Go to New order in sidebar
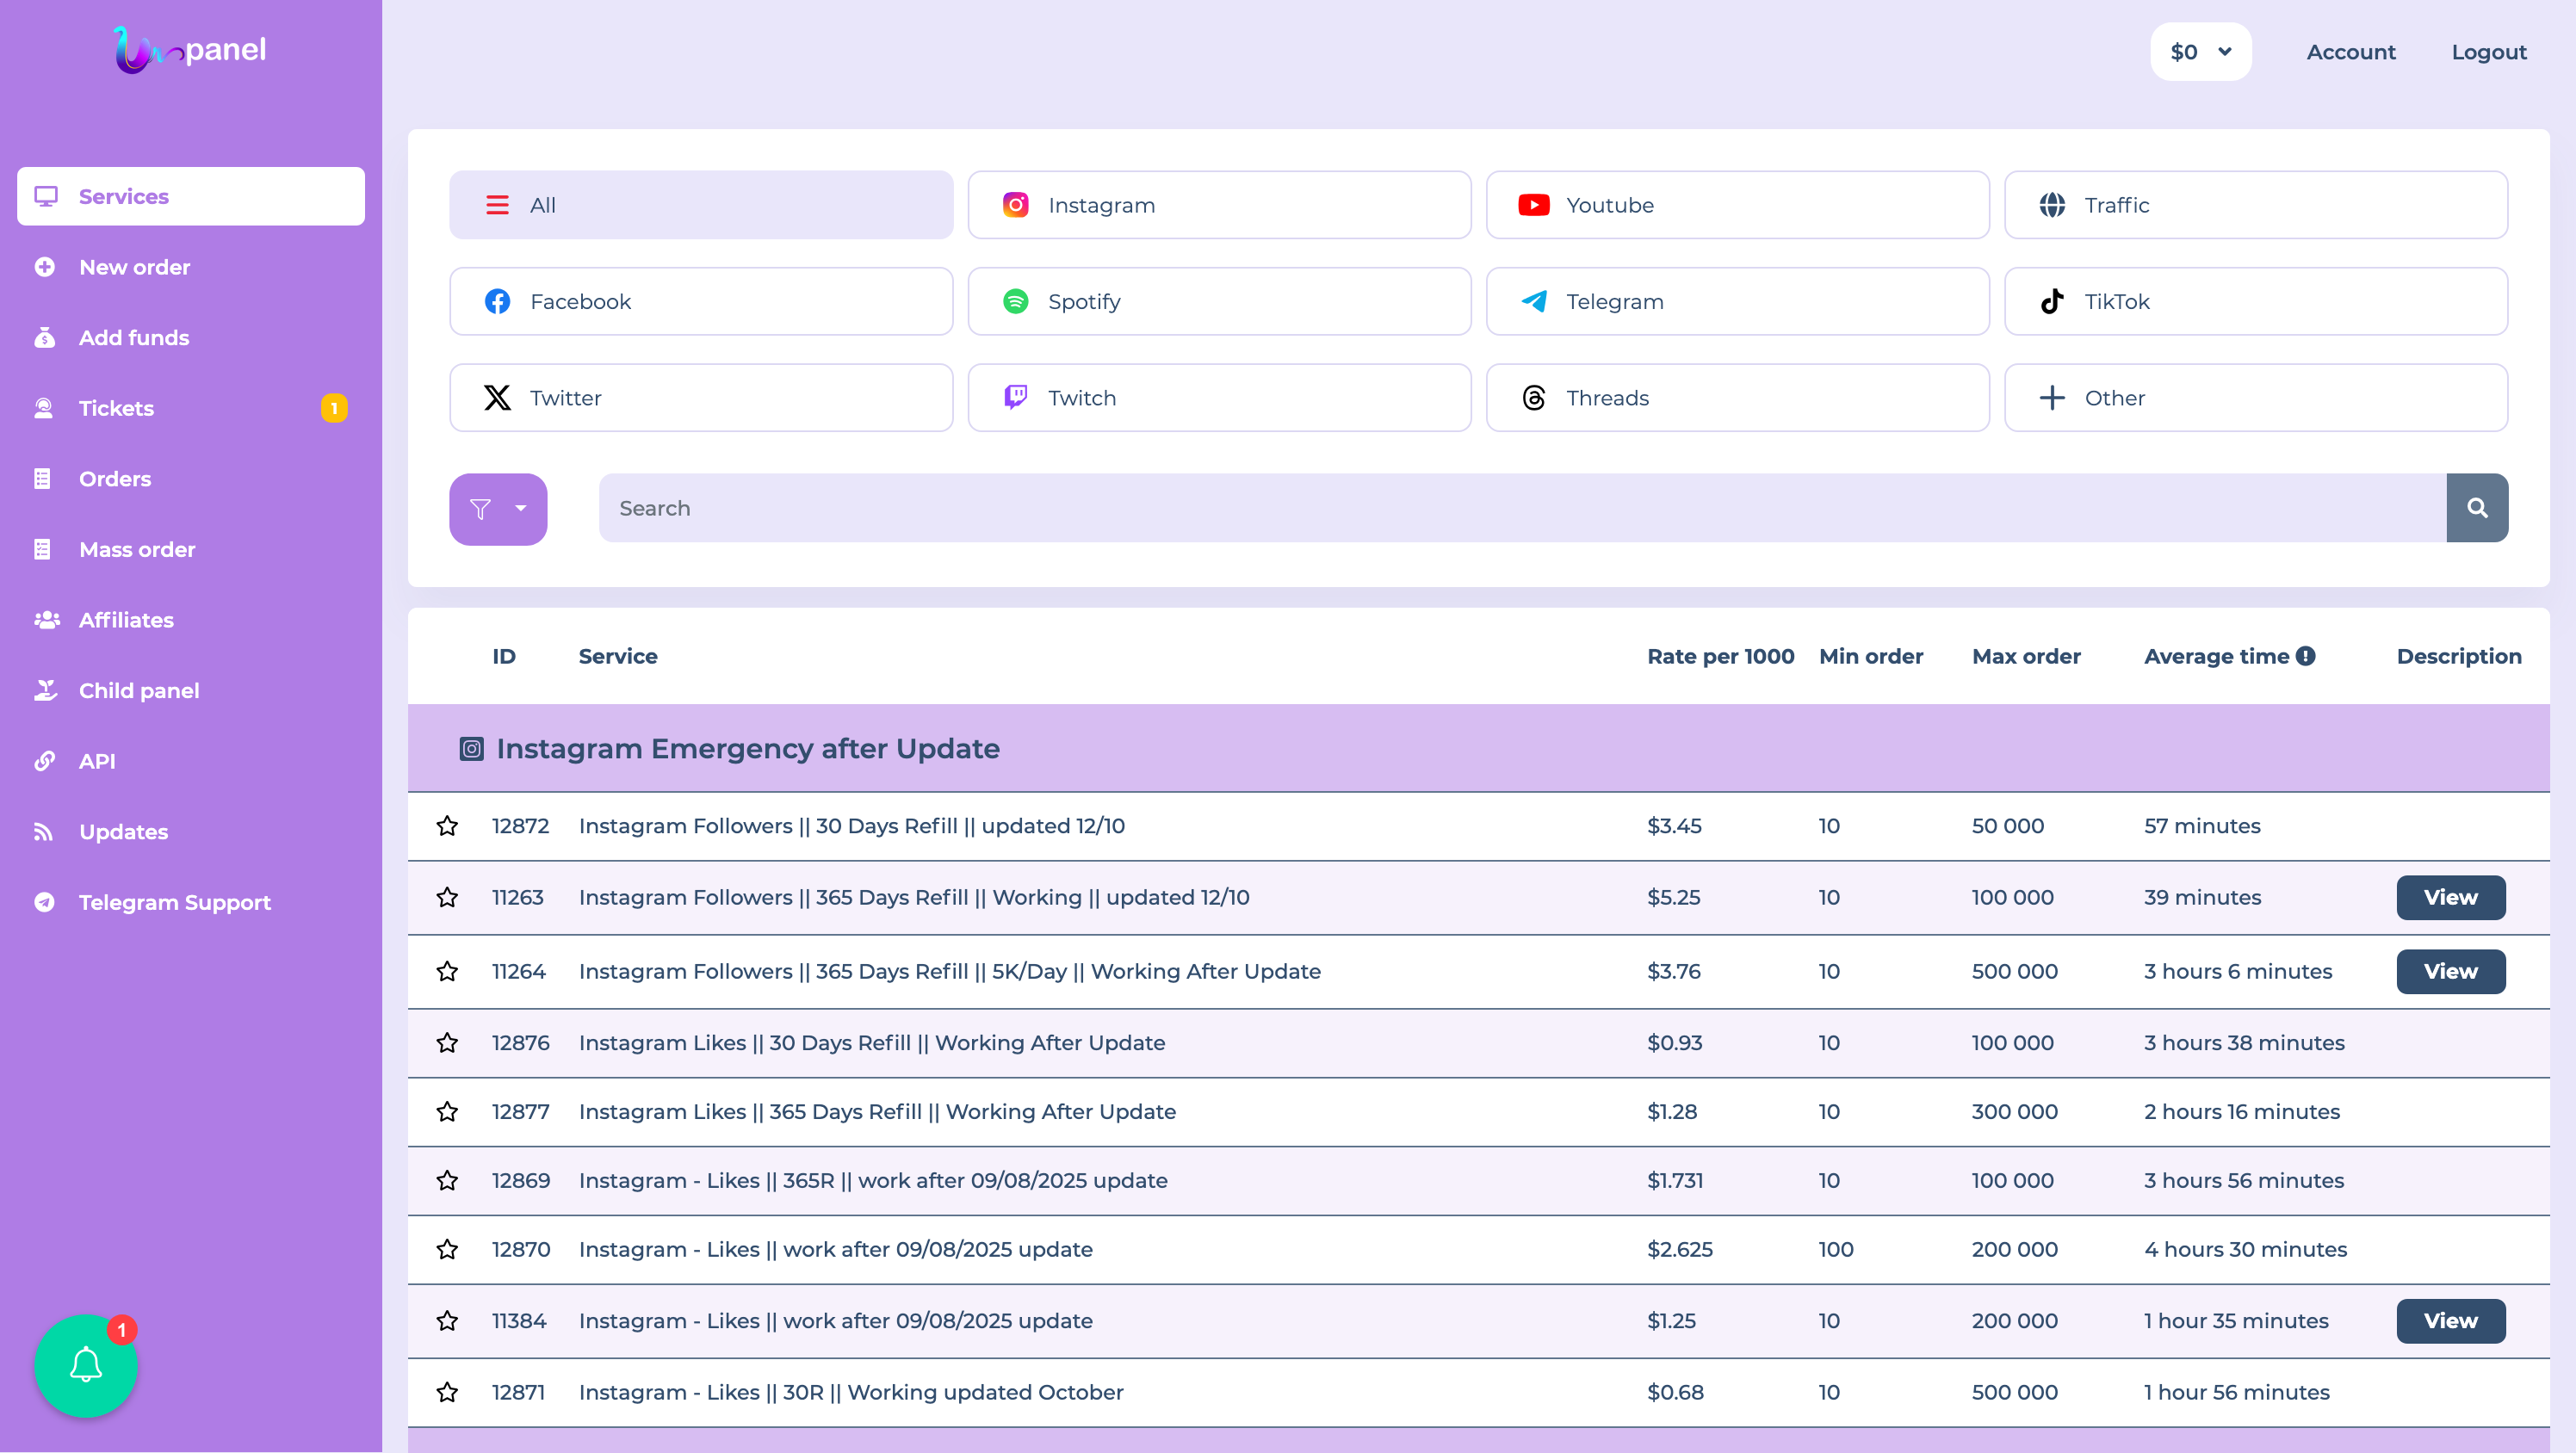The image size is (2576, 1453). 134,267
